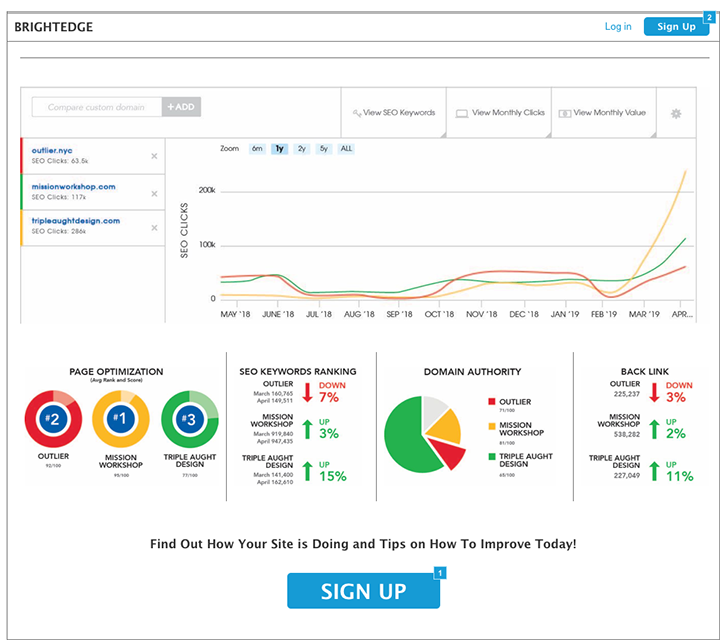The width and height of the screenshot is (720, 640).
Task: Click green up arrow for Mission Workshop back link
Action: [x=654, y=429]
